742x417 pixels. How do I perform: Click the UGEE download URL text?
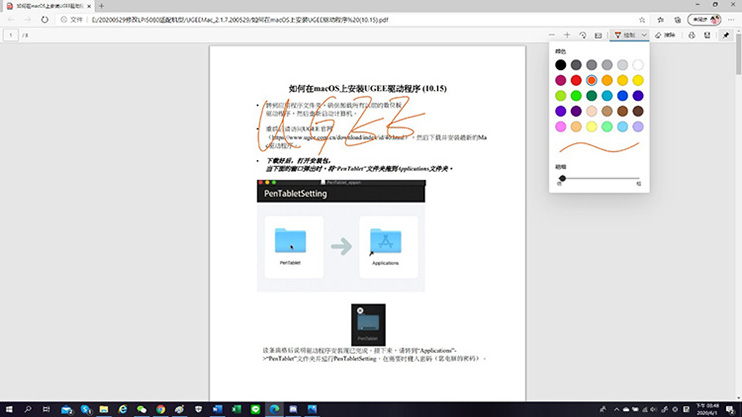(x=339, y=137)
